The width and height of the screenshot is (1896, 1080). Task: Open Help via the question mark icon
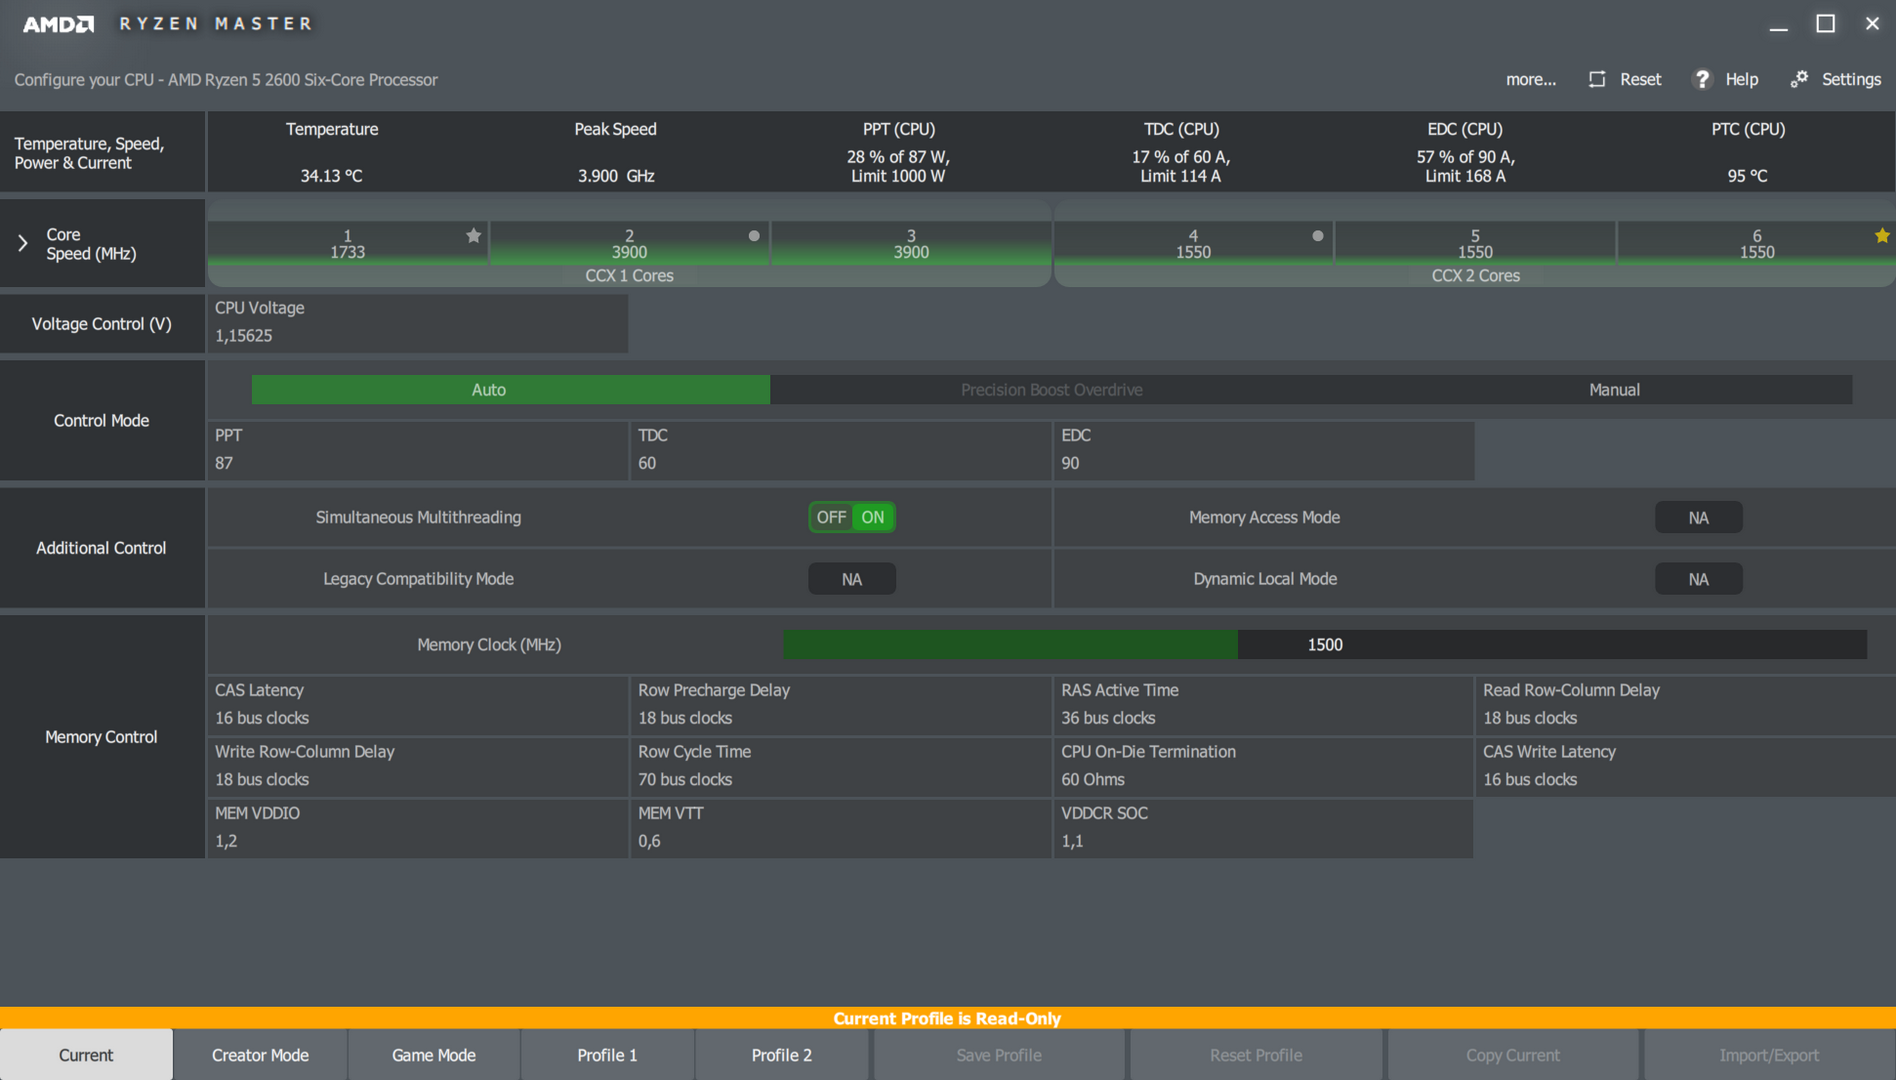pyautogui.click(x=1702, y=79)
